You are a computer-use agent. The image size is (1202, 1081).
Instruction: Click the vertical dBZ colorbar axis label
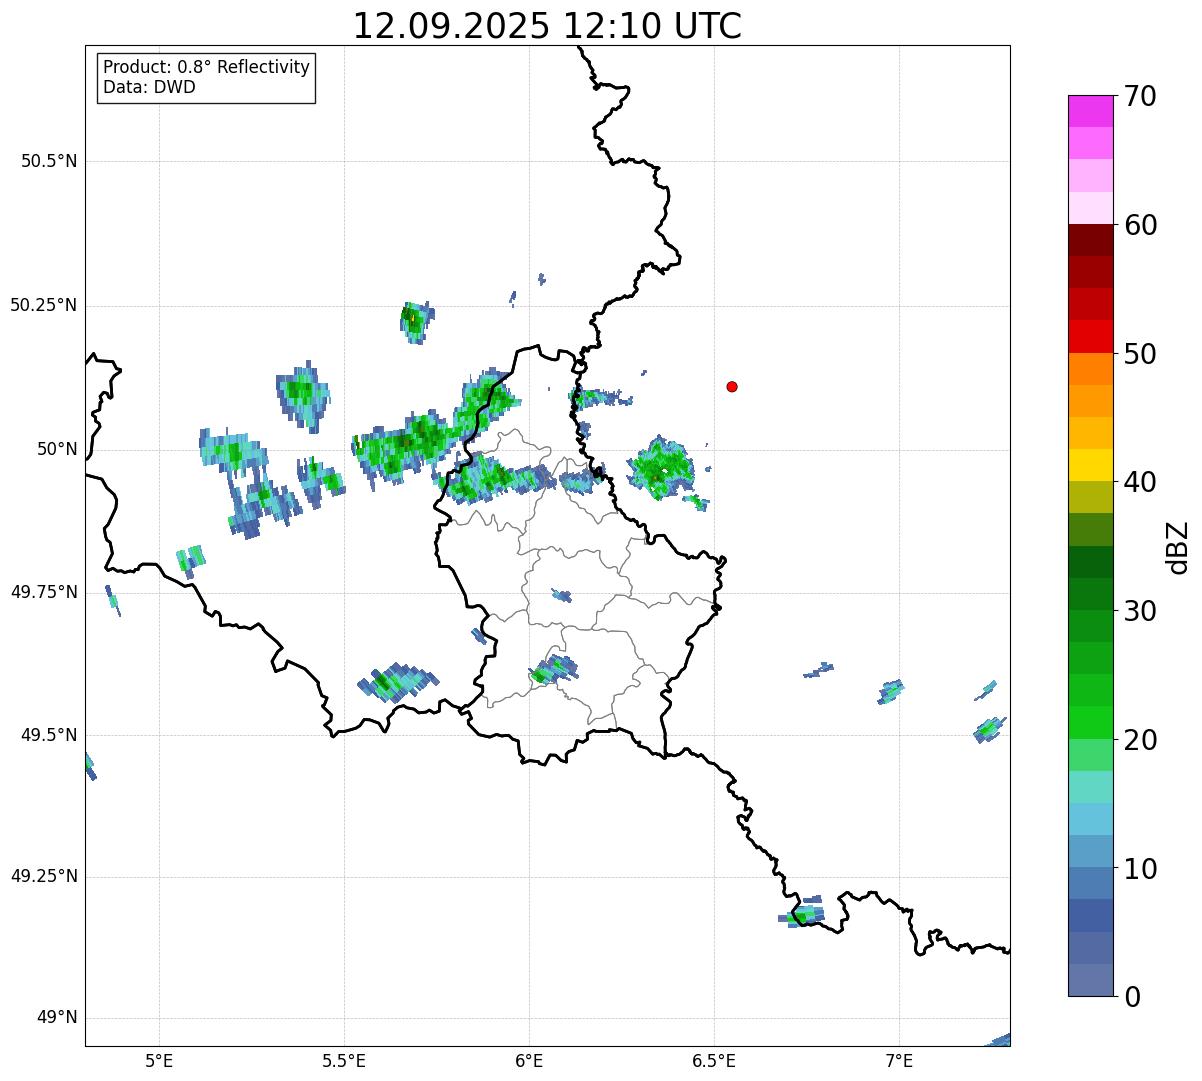[x=1178, y=547]
